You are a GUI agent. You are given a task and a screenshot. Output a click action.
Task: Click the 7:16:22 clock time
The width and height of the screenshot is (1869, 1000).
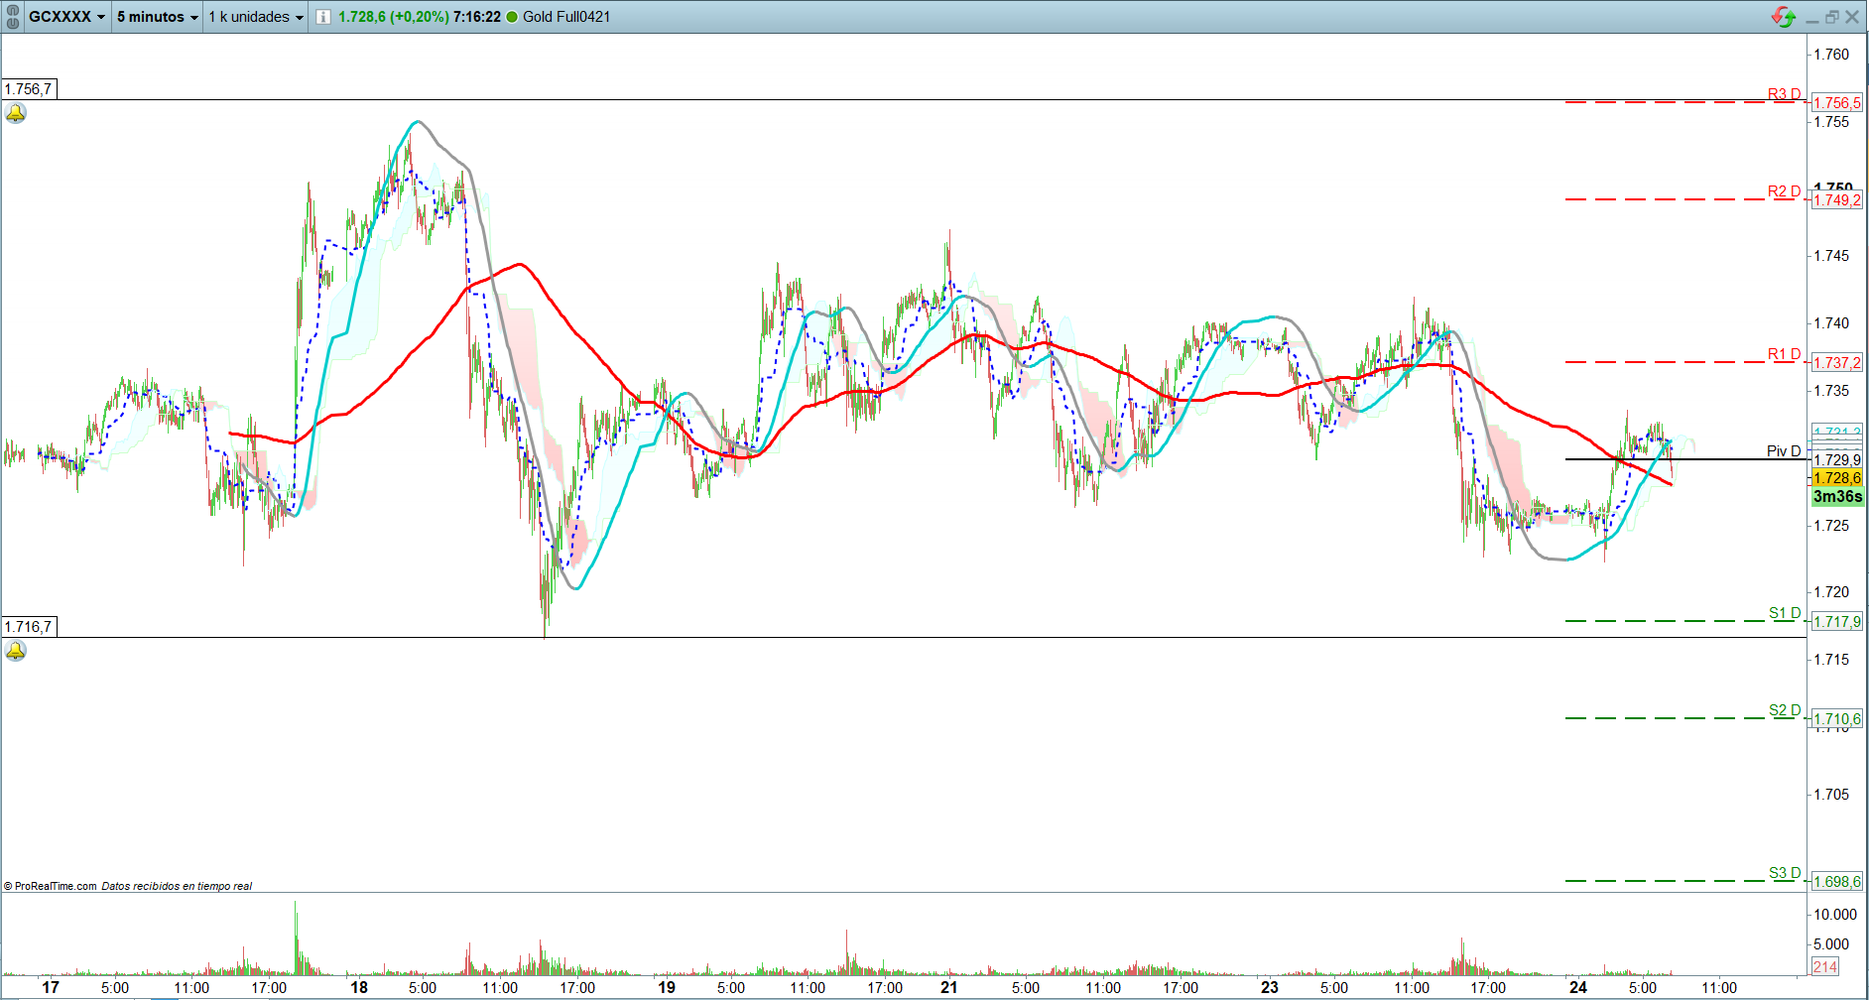[x=477, y=17]
